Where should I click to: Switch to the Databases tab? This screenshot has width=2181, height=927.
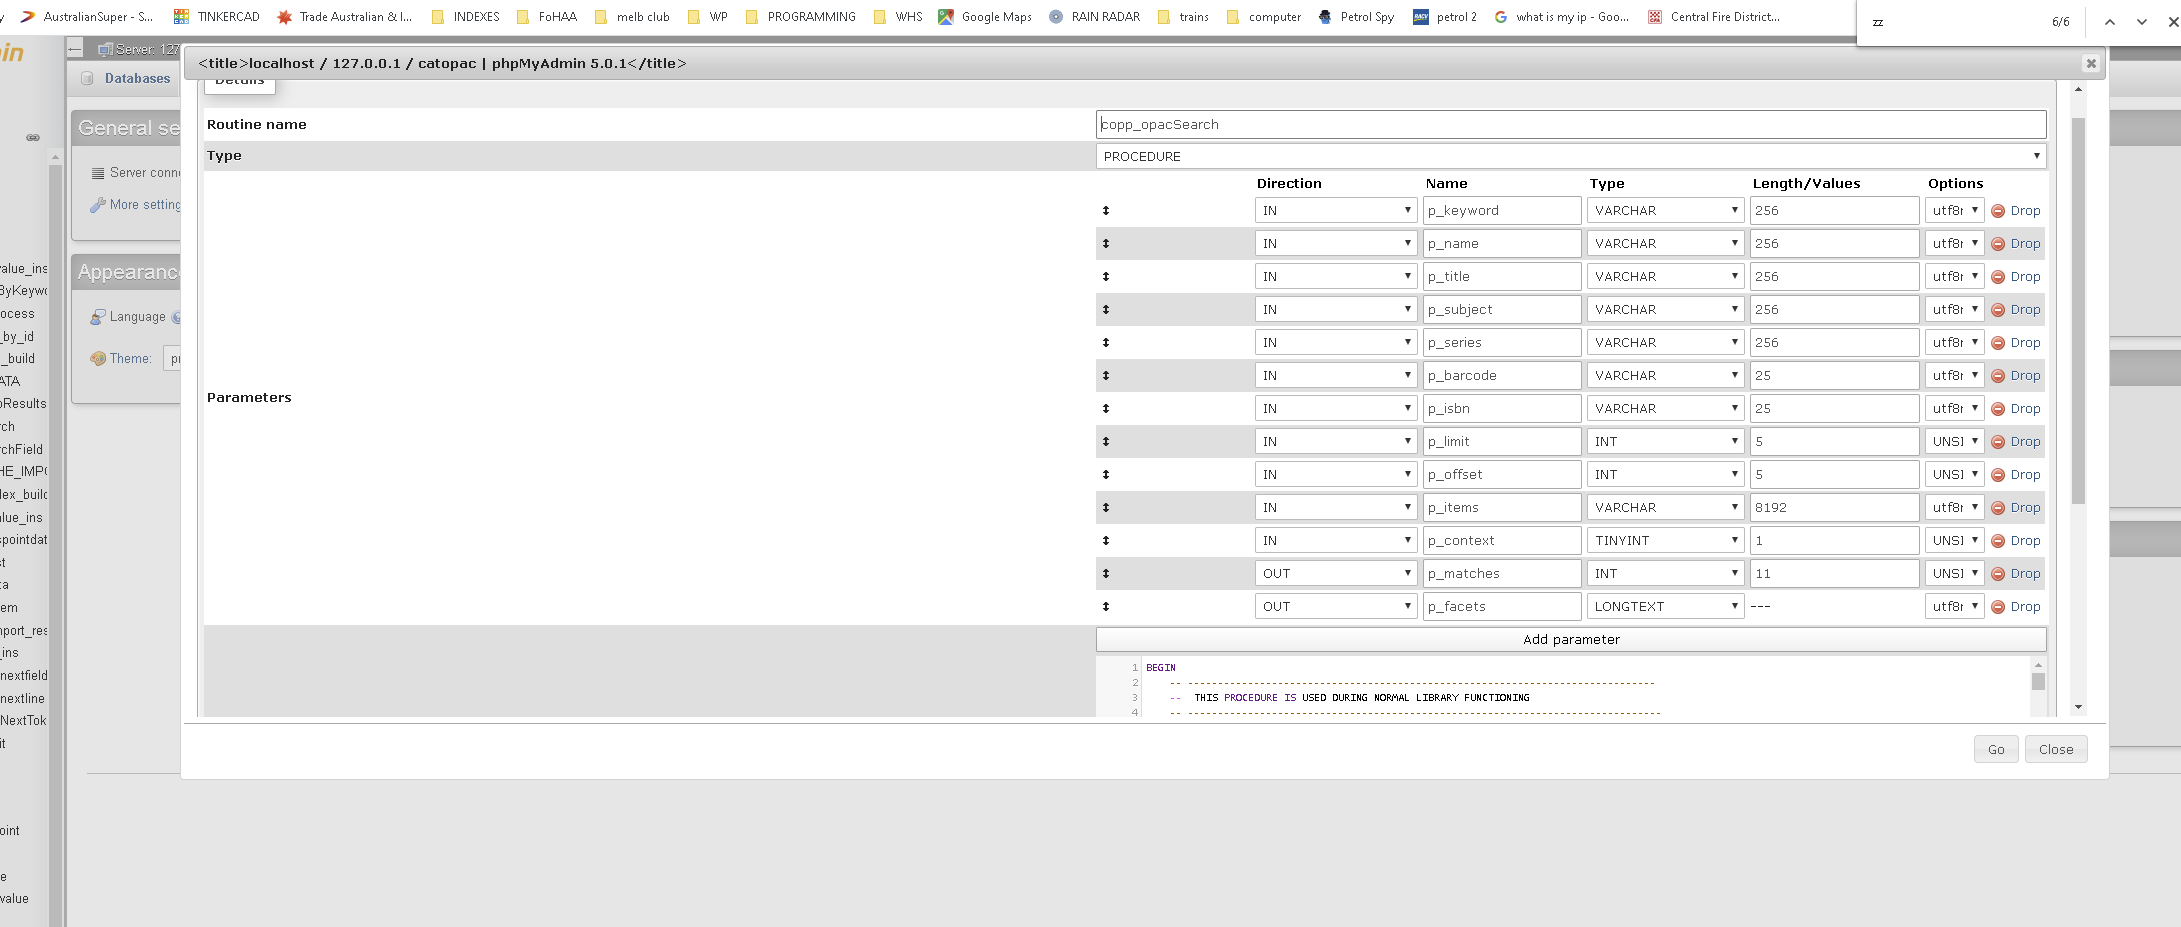(x=137, y=78)
